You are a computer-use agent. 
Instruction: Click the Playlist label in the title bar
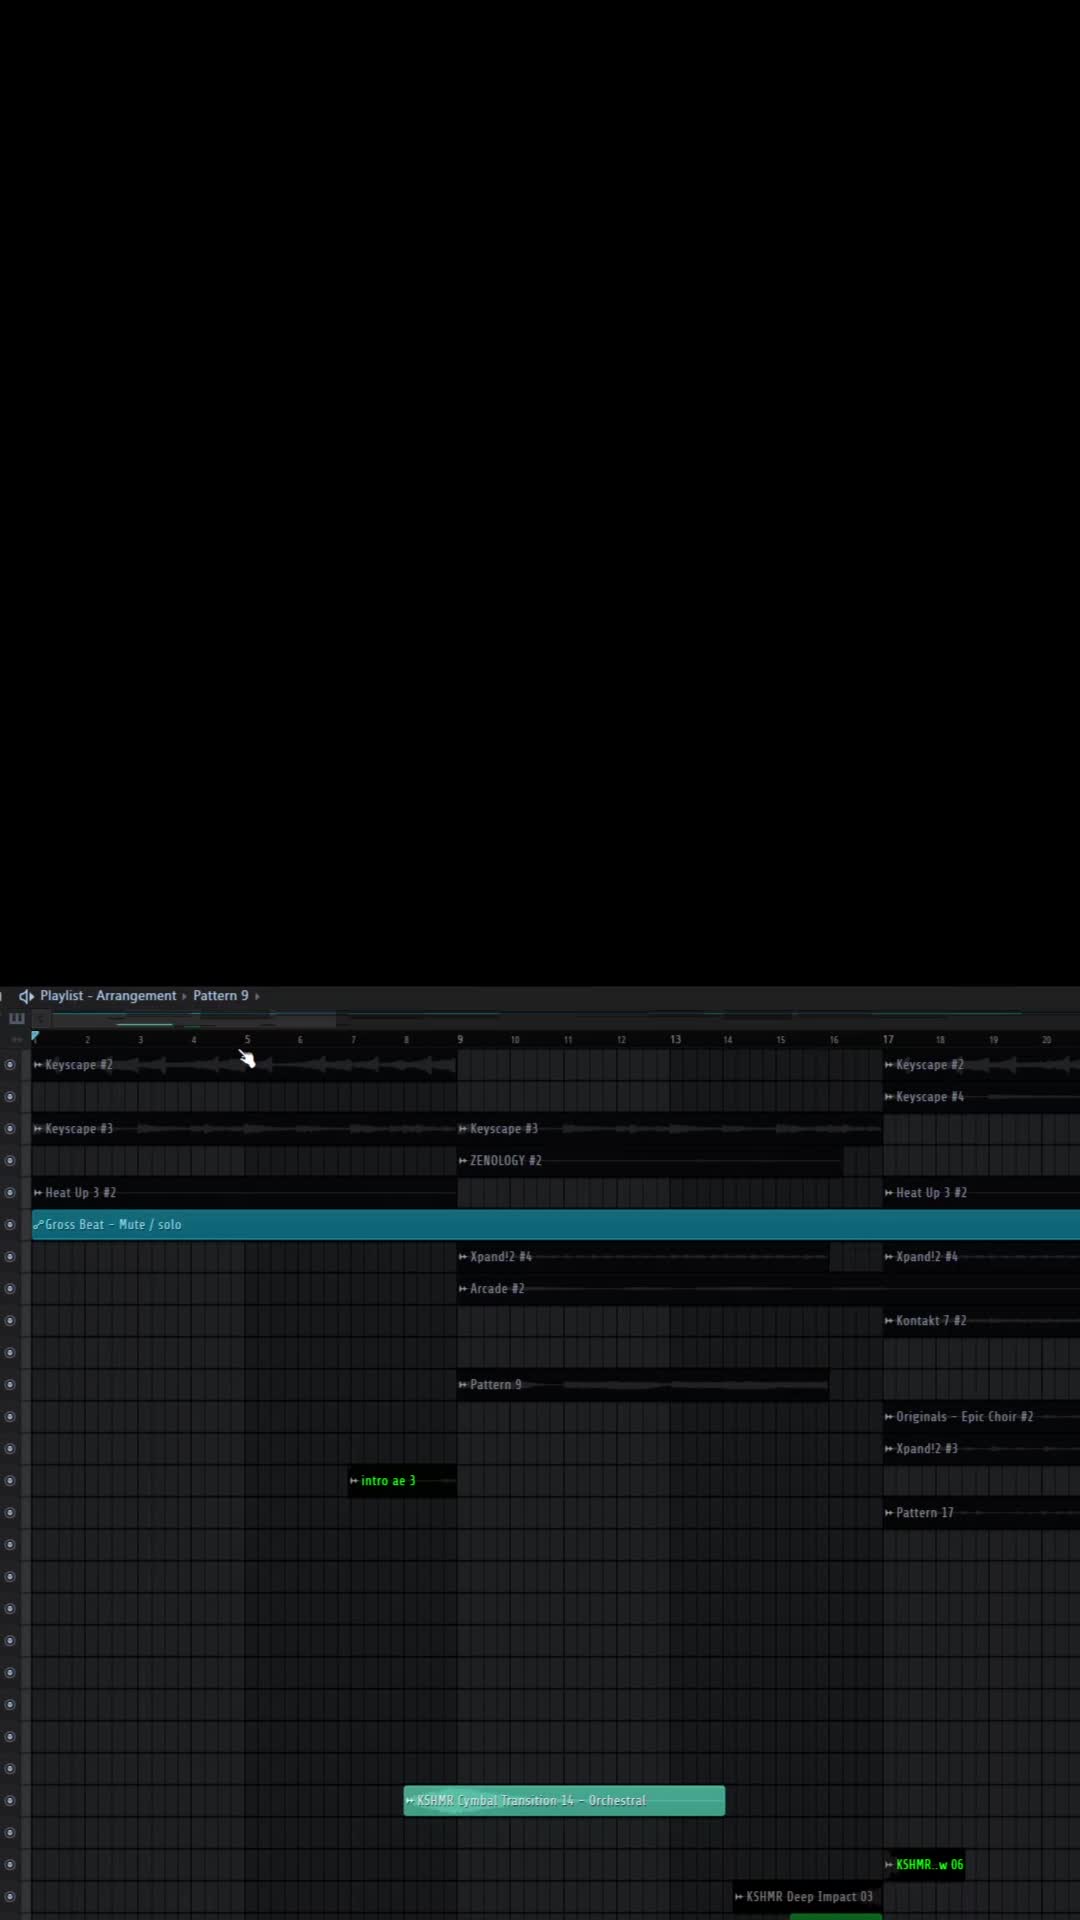coord(61,996)
